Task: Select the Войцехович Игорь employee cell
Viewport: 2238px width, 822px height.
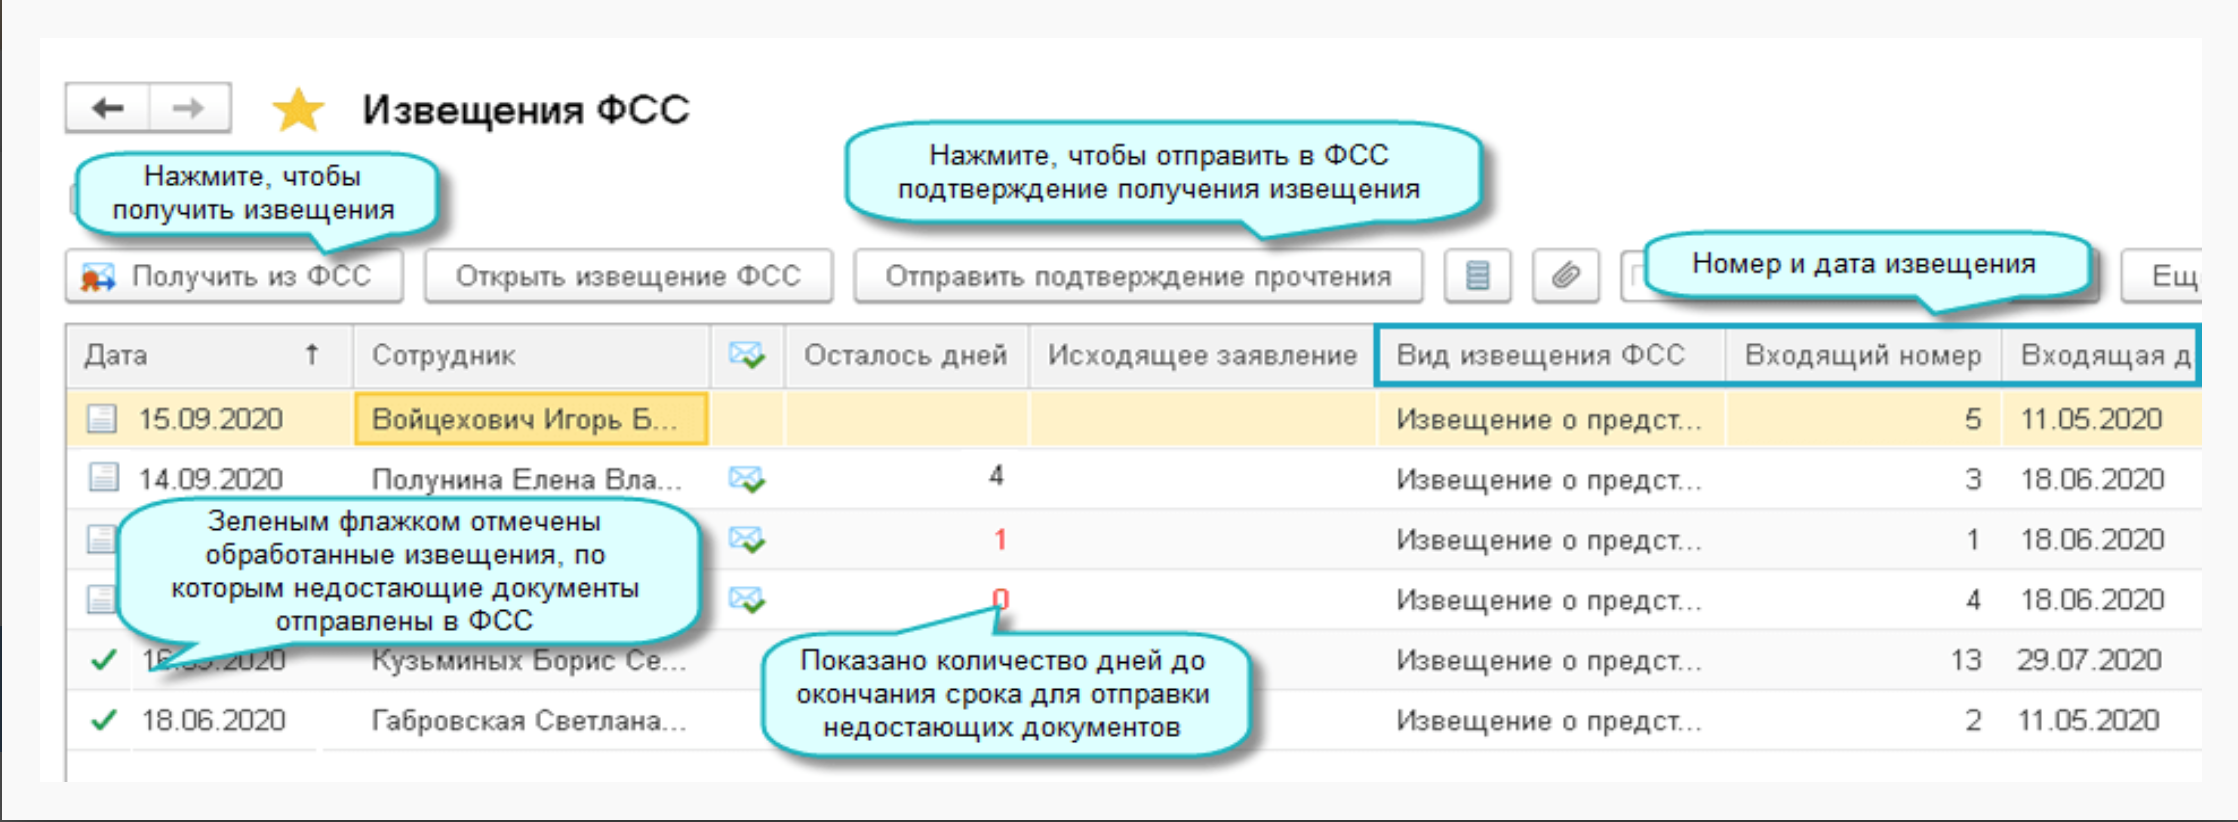Action: coord(530,419)
